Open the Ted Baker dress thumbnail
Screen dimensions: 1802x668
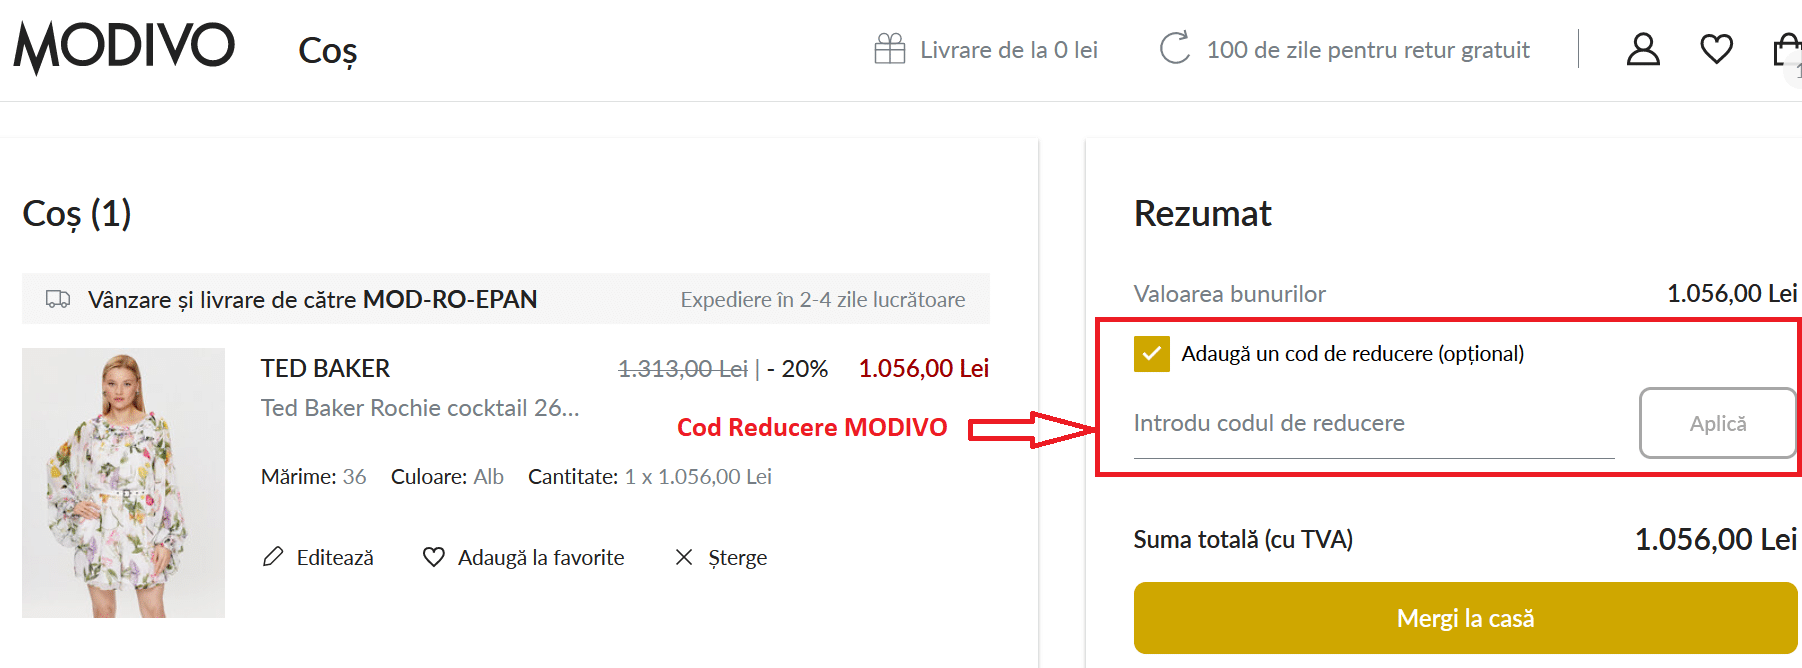[x=123, y=482]
